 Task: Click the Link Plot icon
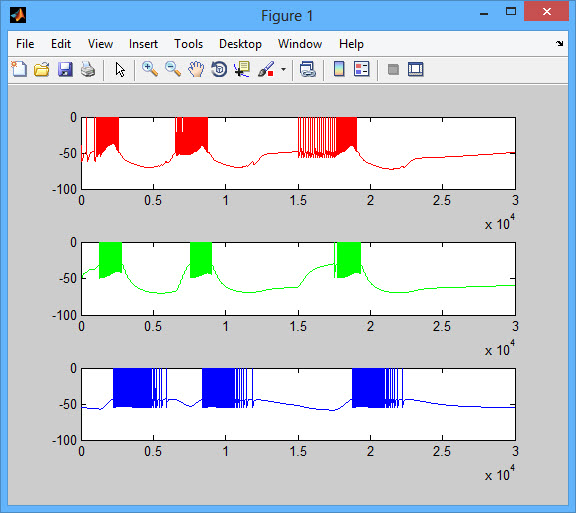coord(308,69)
